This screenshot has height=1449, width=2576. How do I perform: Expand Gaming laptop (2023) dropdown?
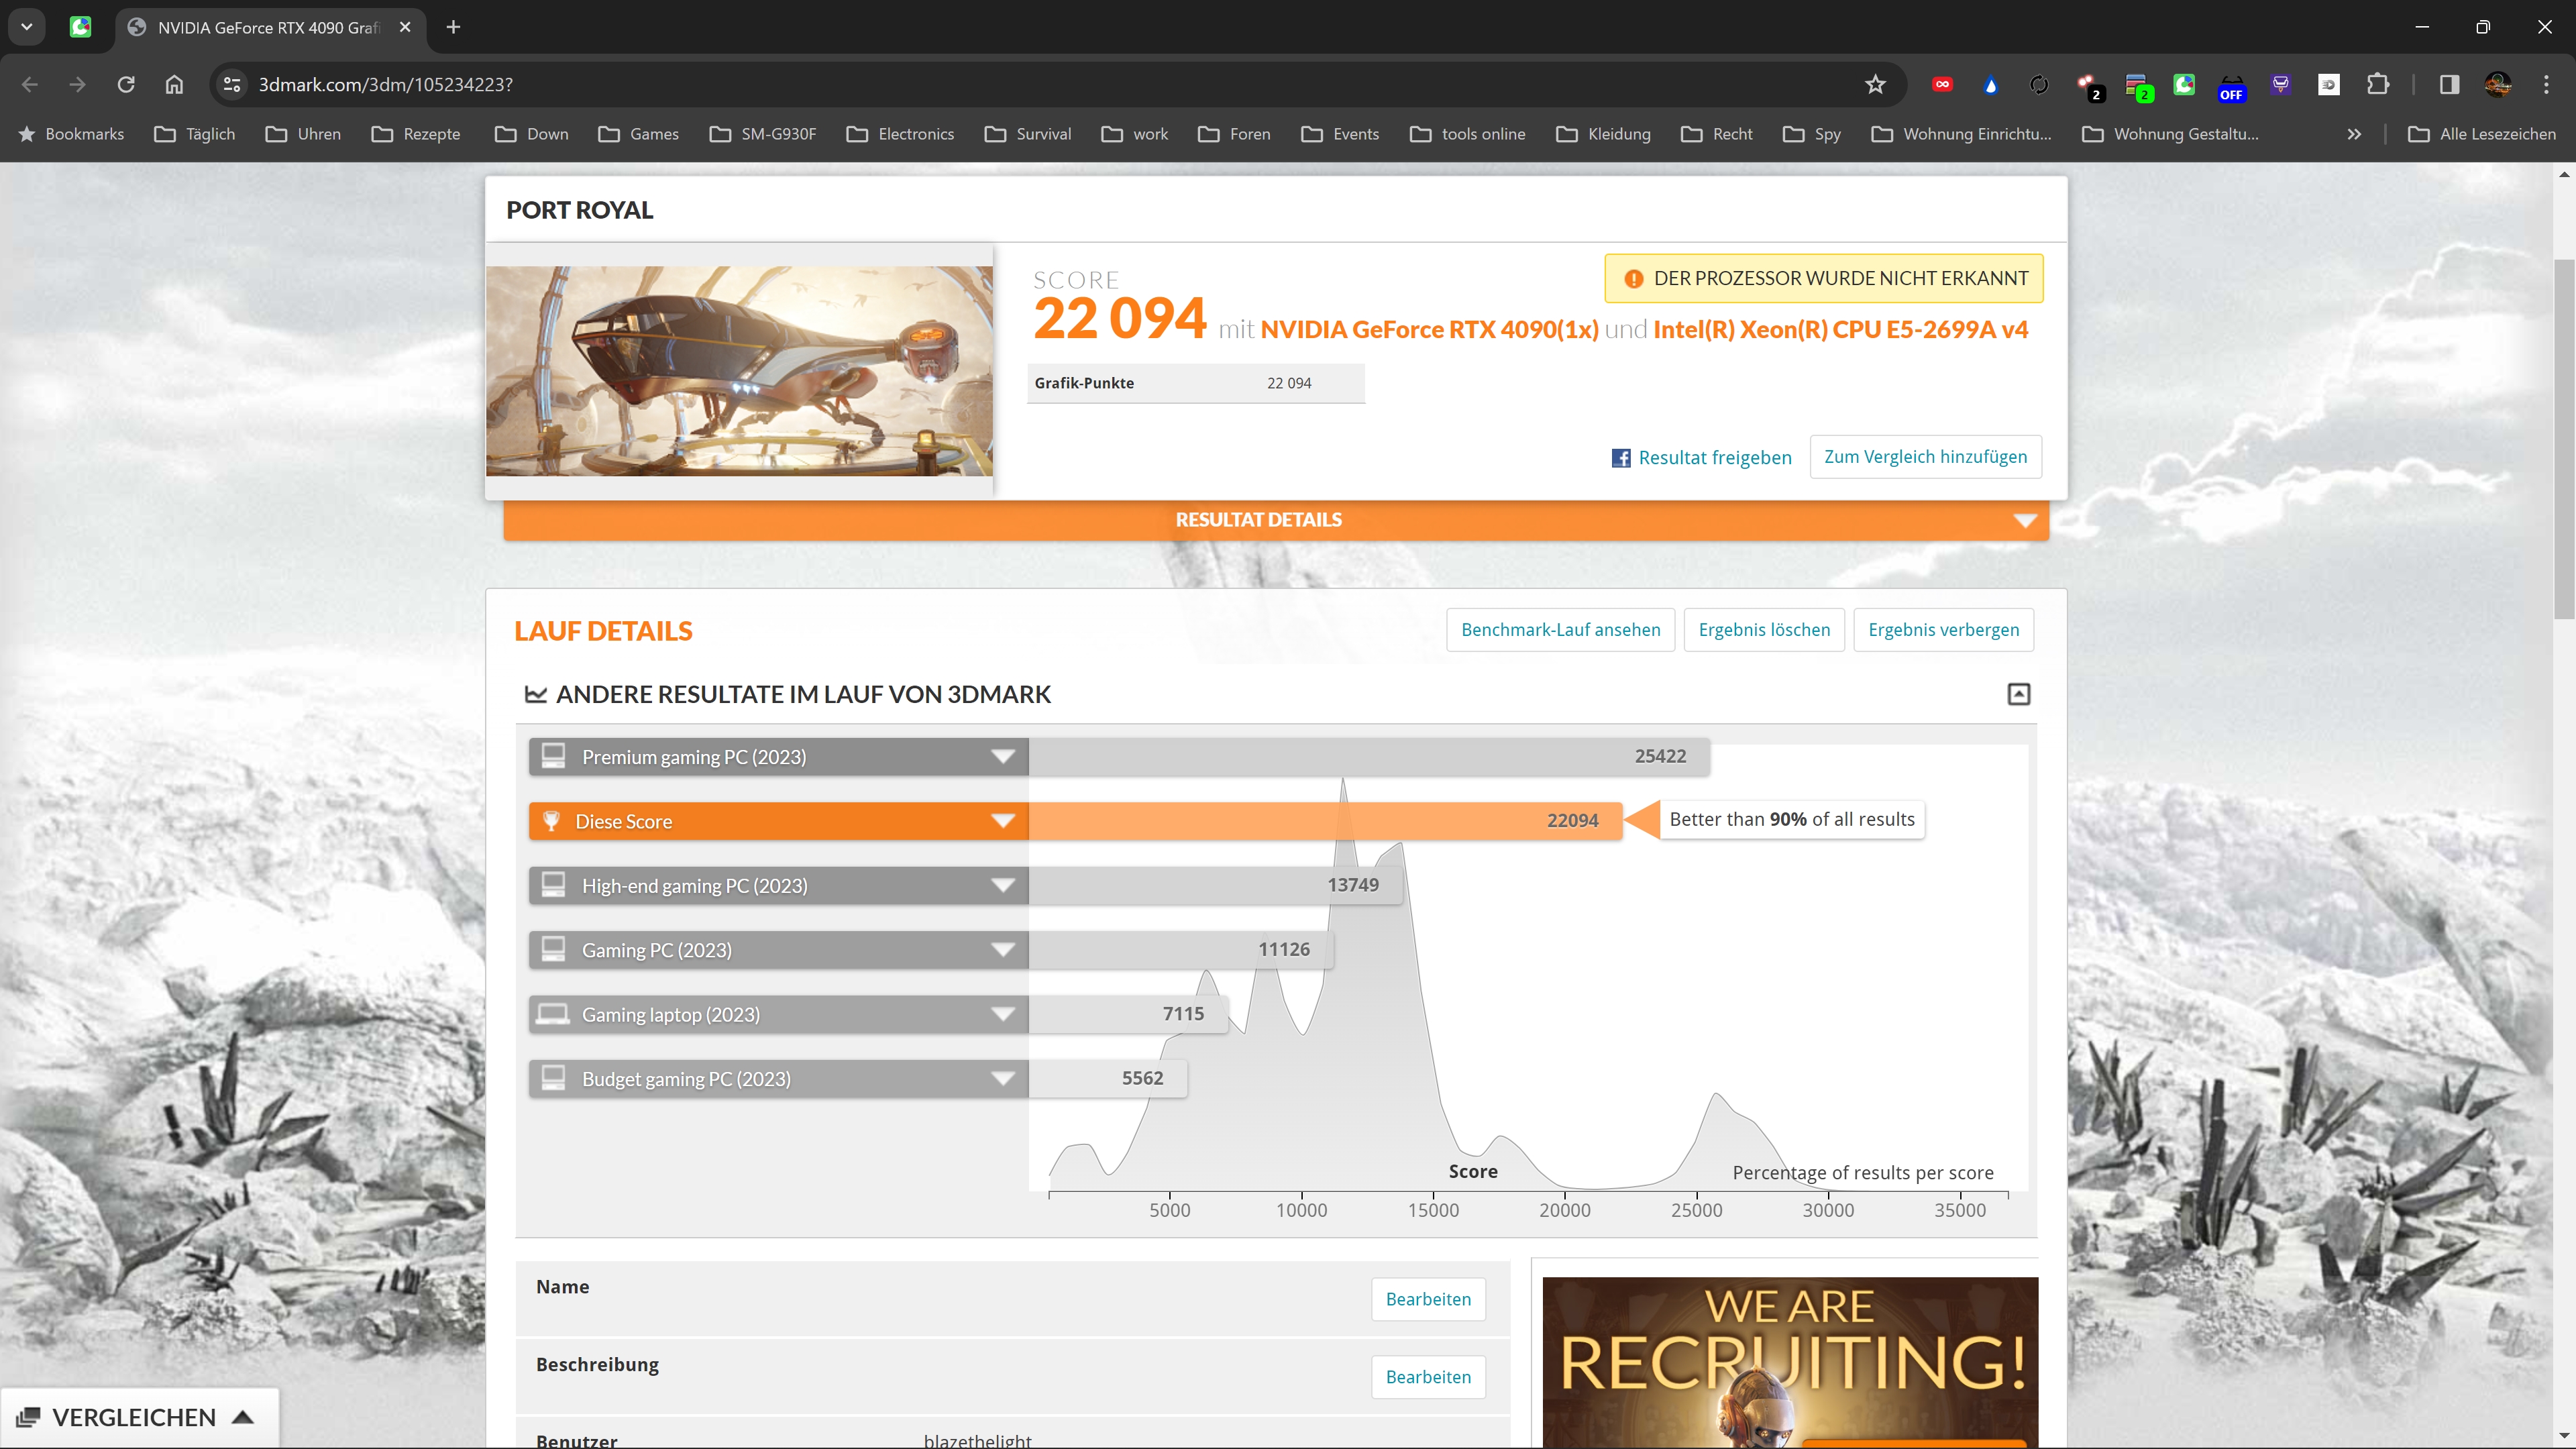coord(1002,1014)
